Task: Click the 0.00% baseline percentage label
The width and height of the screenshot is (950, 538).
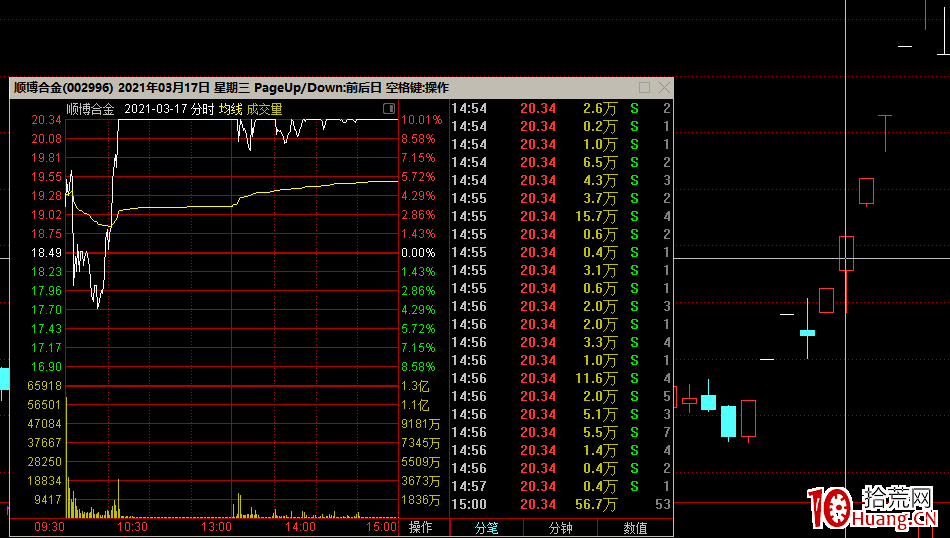Action: pos(418,253)
